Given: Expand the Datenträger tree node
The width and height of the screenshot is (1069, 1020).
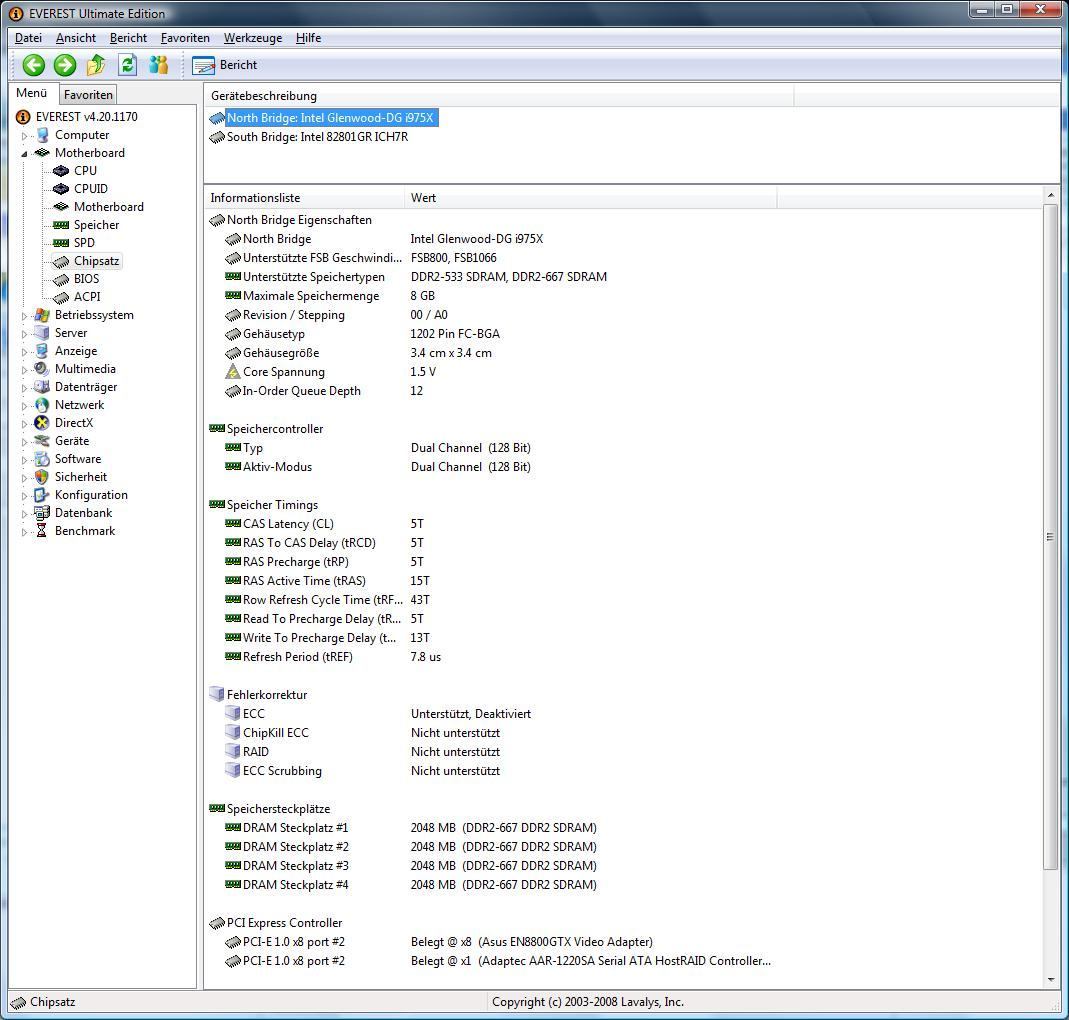Looking at the screenshot, I should pos(25,387).
